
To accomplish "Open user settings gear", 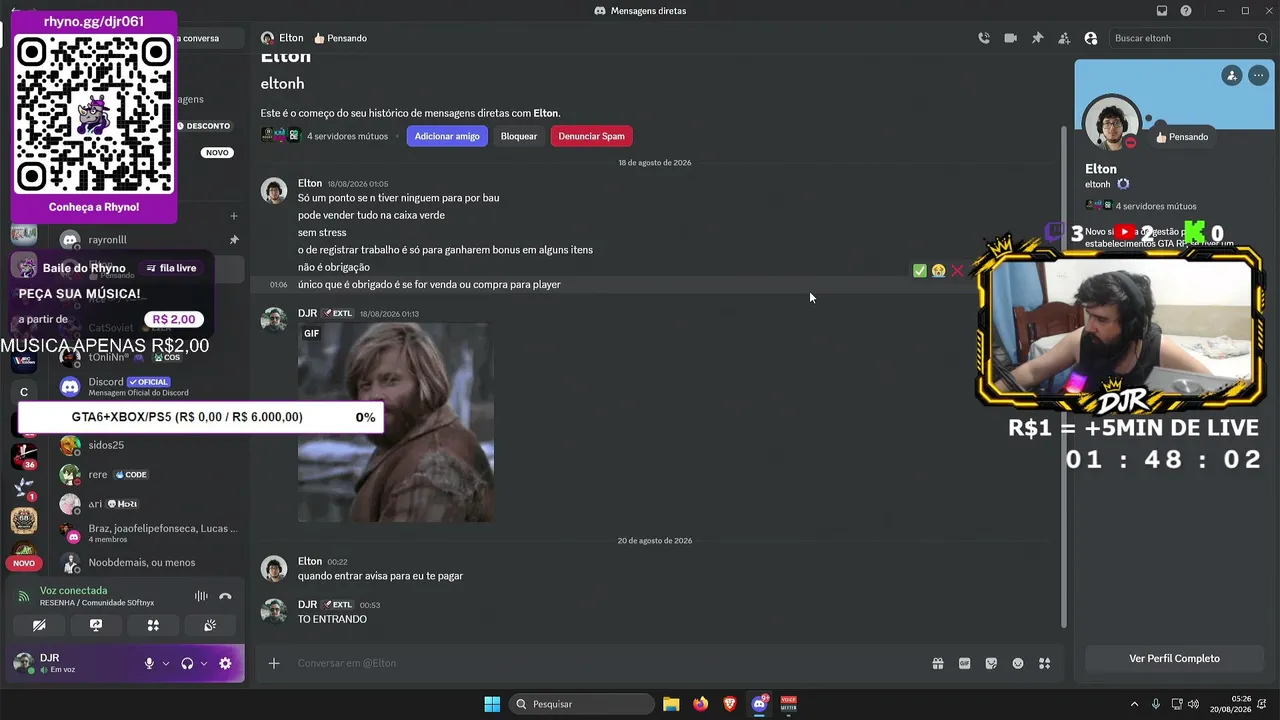I will 225,663.
